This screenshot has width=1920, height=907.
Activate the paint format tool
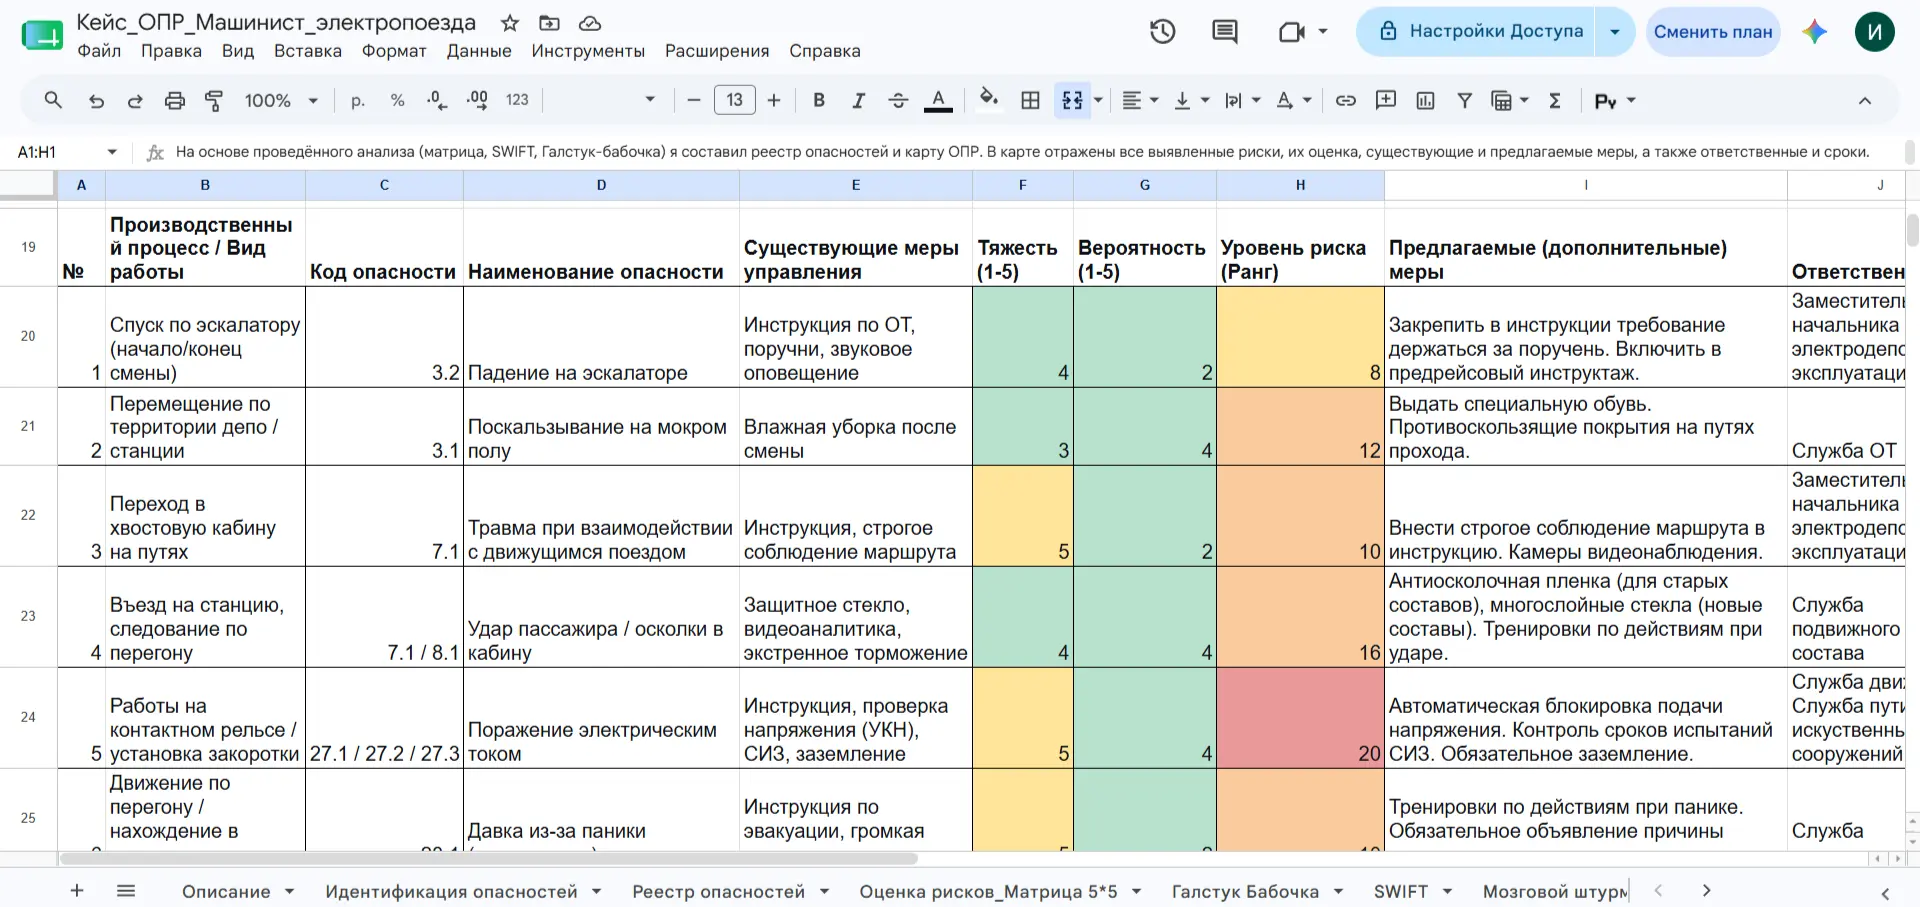pyautogui.click(x=214, y=100)
